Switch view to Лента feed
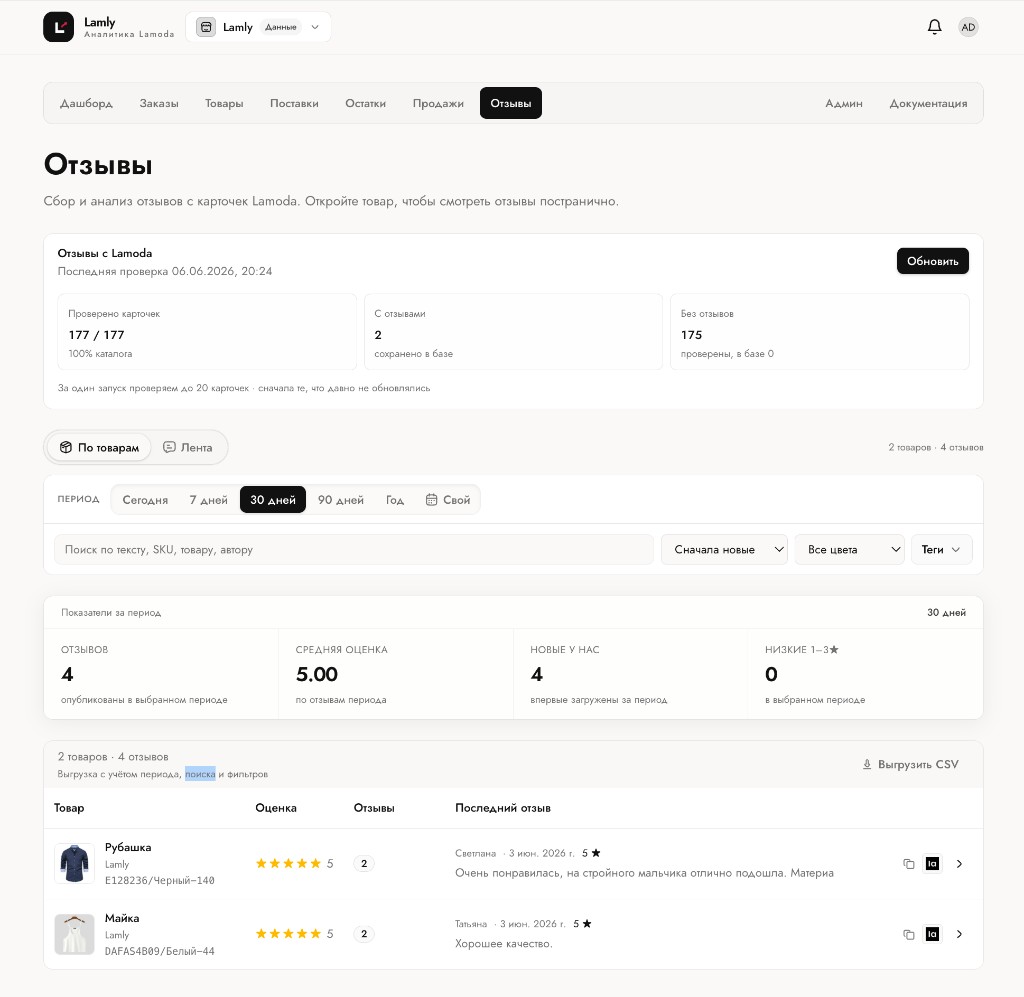 187,447
